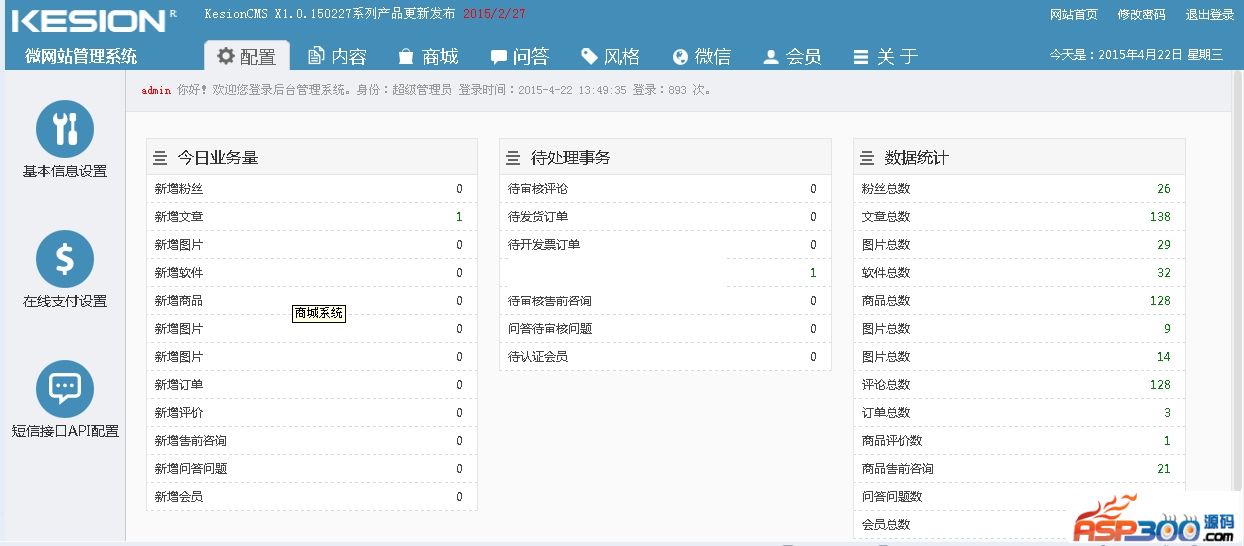Open the 风格 tab
Screen dimensions: 1244x546
pos(610,57)
